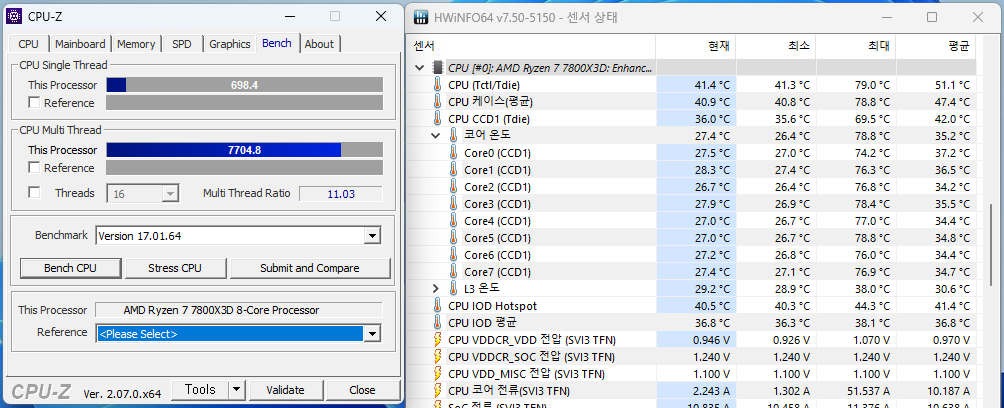Switch to the Mainboard tab
Screen dimensions: 1004x408
(x=80, y=44)
